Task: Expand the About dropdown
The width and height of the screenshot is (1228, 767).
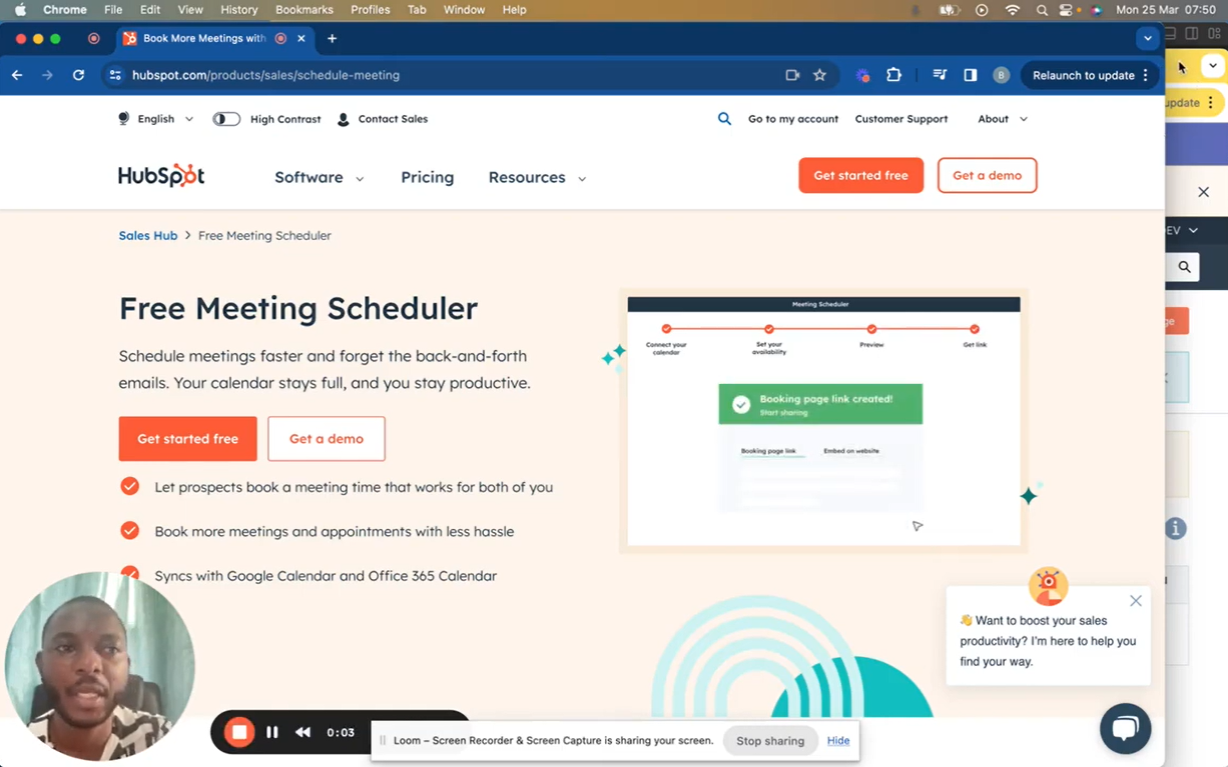Action: point(1002,119)
